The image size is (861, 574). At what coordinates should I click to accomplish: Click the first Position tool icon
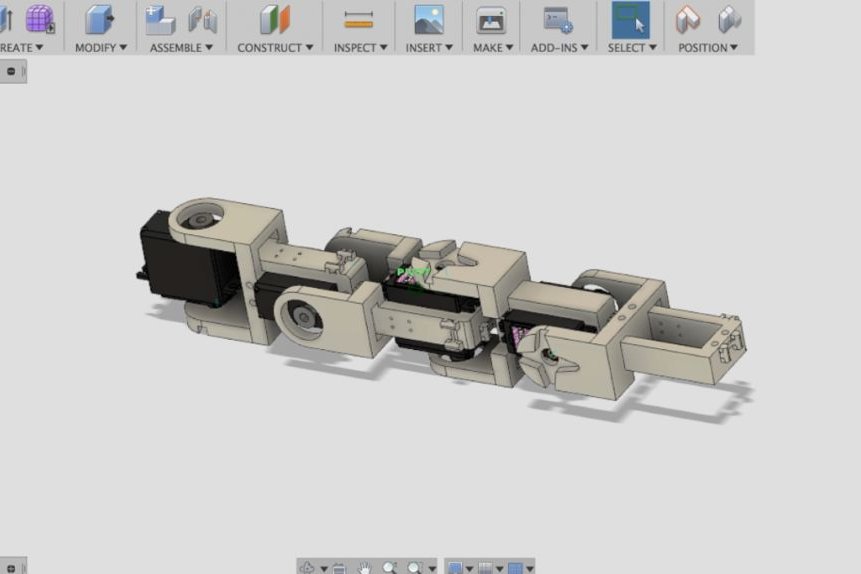coord(687,19)
